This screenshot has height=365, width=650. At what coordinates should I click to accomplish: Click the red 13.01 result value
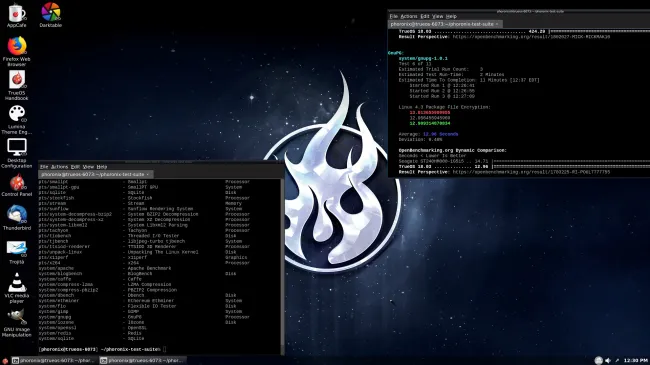(x=430, y=112)
